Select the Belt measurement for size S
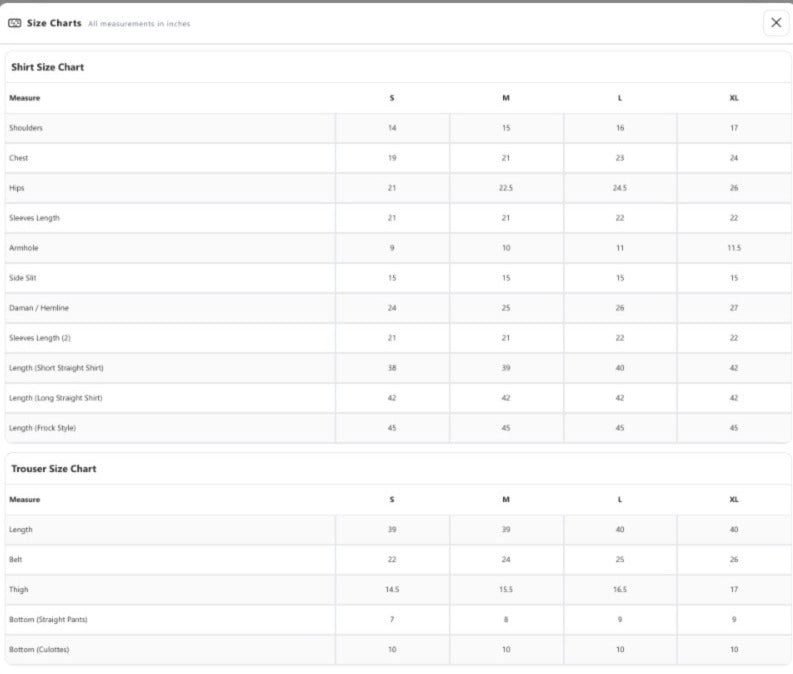The width and height of the screenshot is (793, 674). tap(392, 559)
